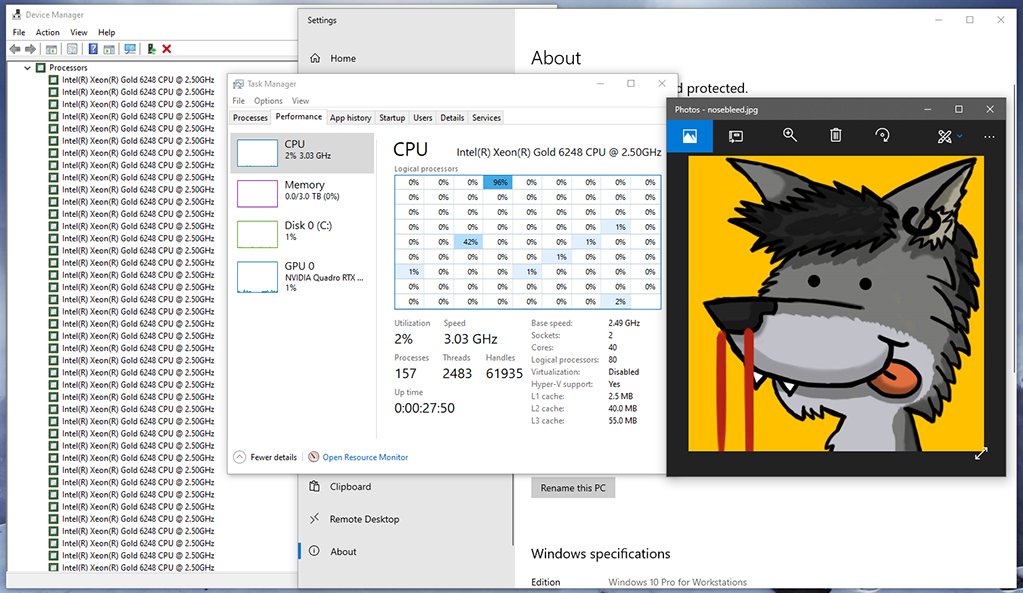Click the Windows specifications heading in Settings
This screenshot has width=1023, height=593.
click(x=600, y=553)
